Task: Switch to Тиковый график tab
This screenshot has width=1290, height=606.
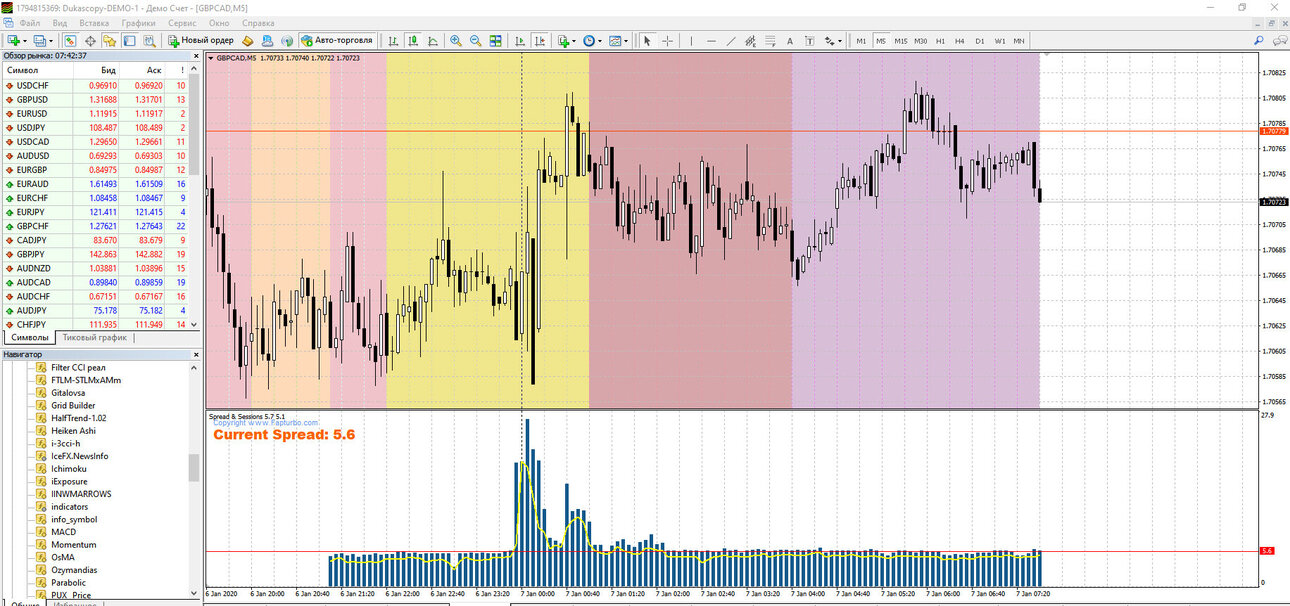Action: click(x=95, y=337)
